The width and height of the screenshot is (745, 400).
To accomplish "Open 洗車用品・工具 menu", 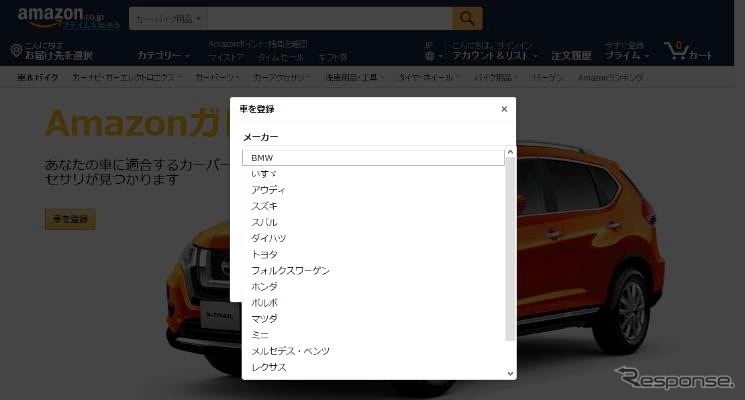I will 354,77.
